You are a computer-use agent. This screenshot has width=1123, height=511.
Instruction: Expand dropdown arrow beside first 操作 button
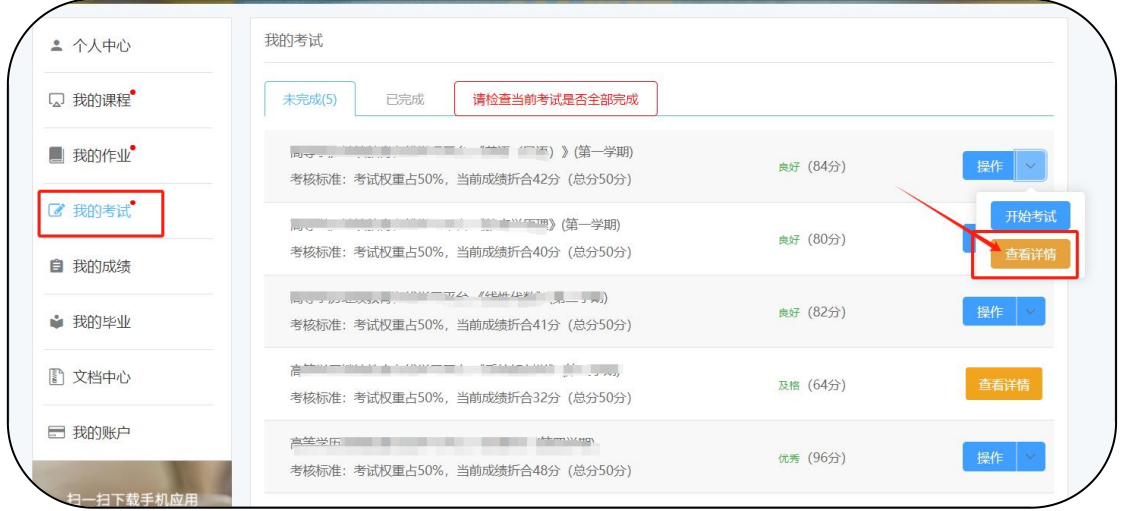coord(1031,167)
